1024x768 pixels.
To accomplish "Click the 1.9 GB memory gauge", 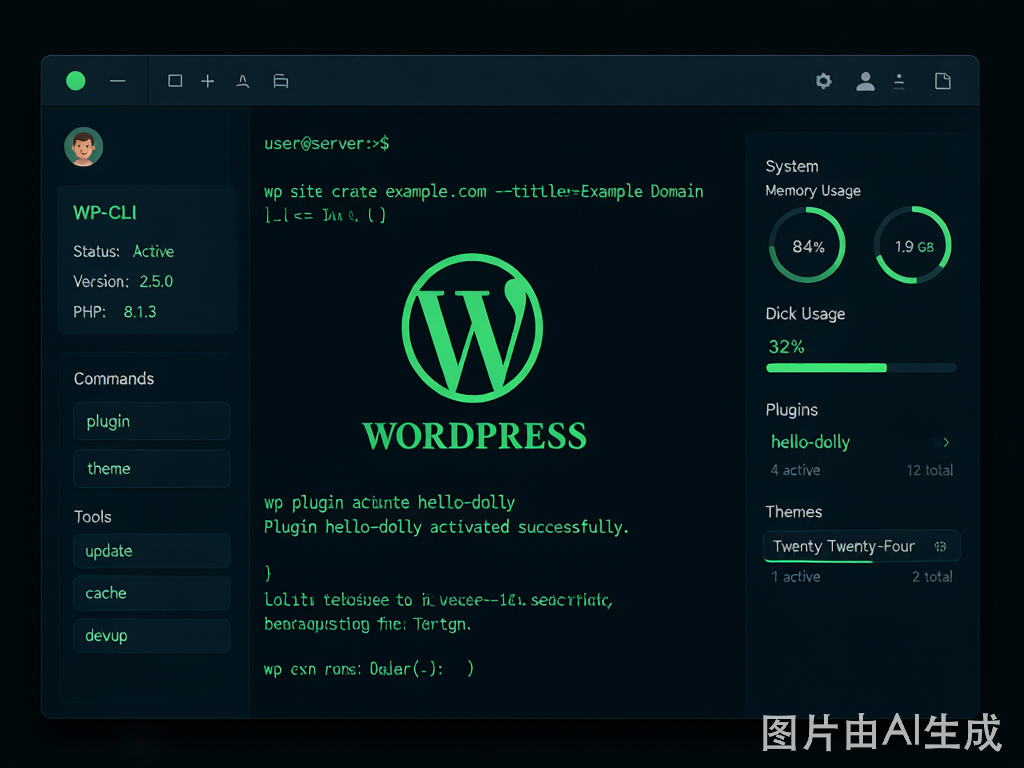I will pos(913,245).
